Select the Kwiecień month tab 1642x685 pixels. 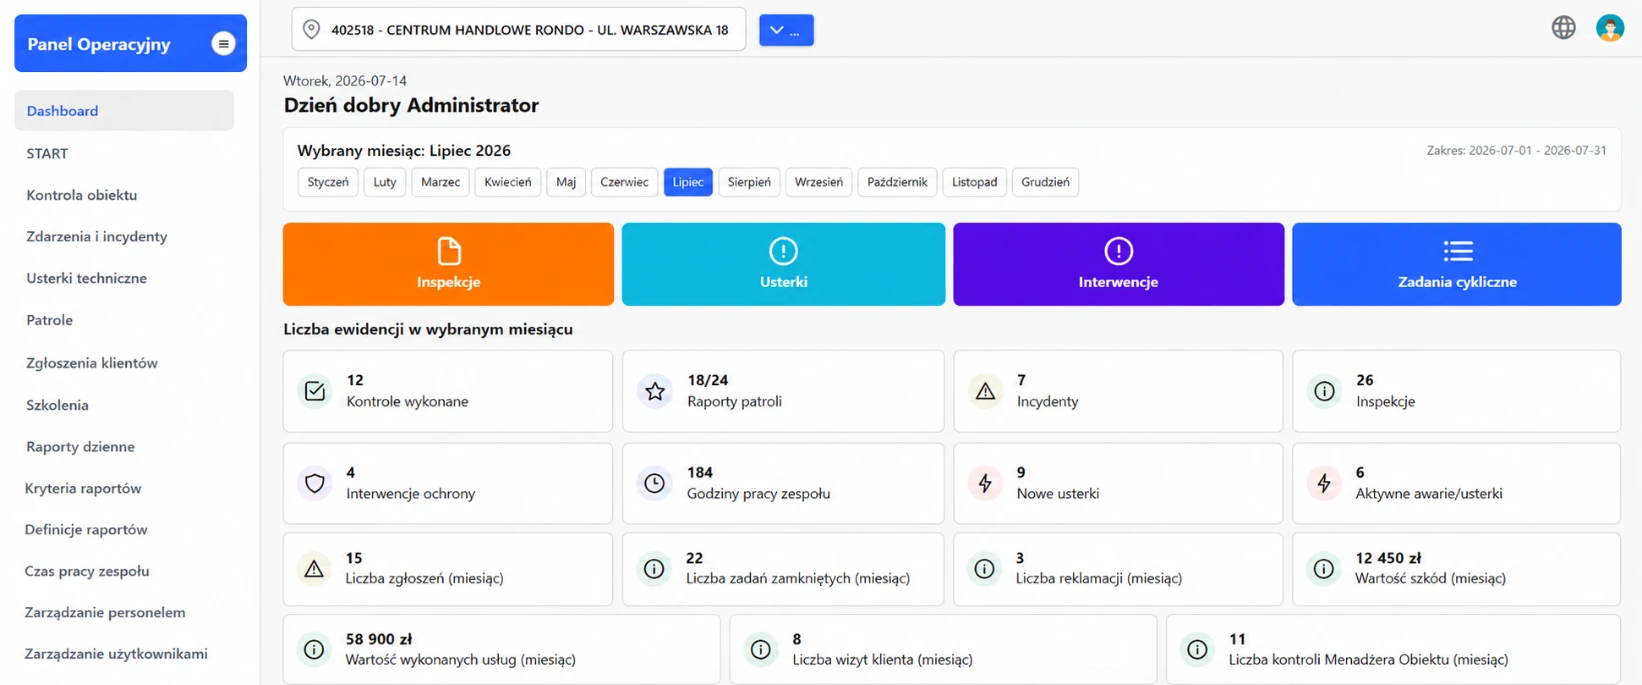508,182
